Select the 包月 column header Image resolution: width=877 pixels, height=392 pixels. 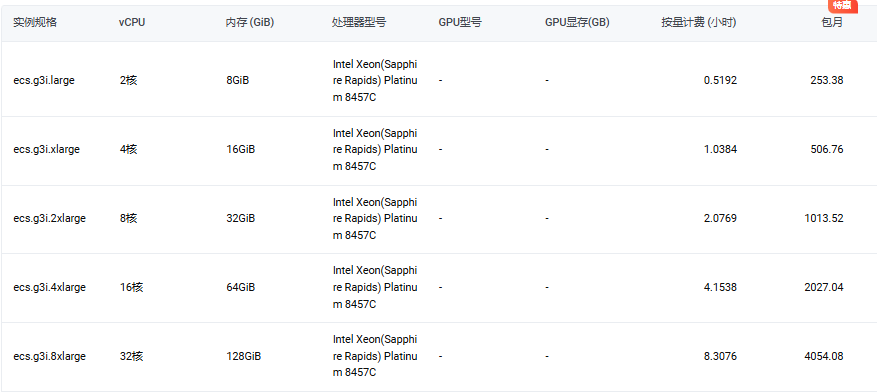point(833,23)
